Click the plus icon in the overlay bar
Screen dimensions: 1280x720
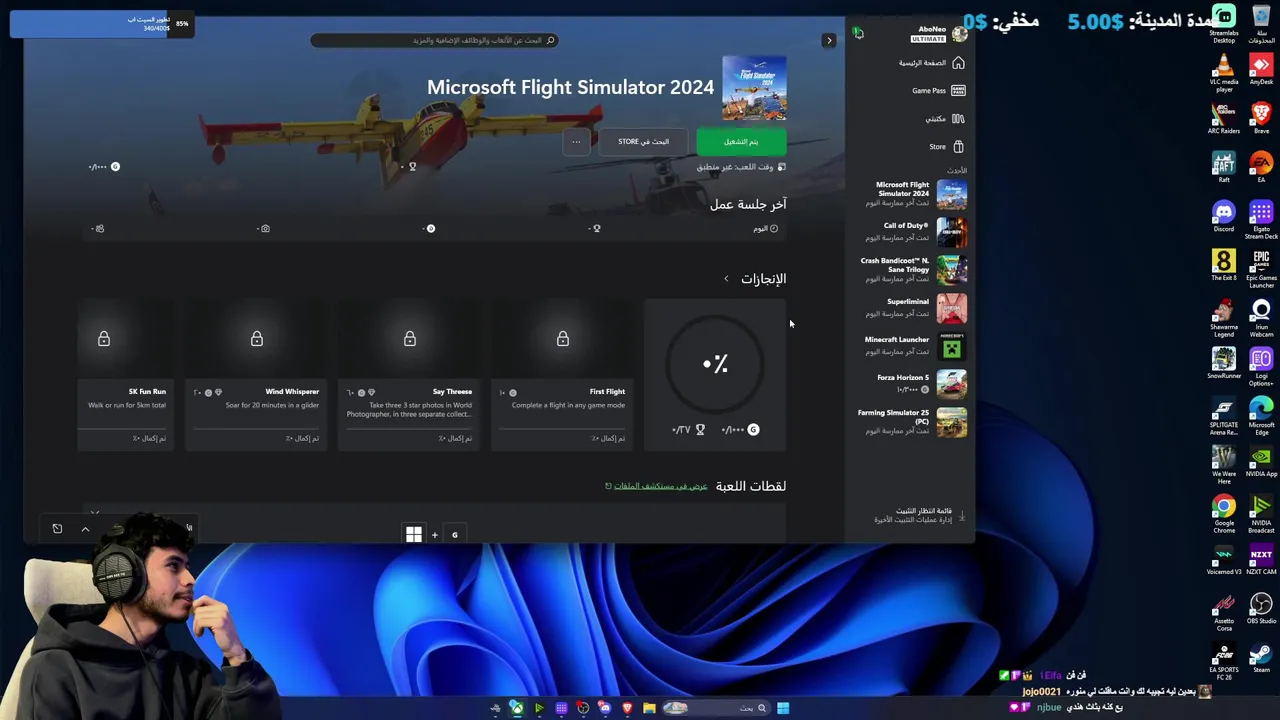(x=434, y=535)
